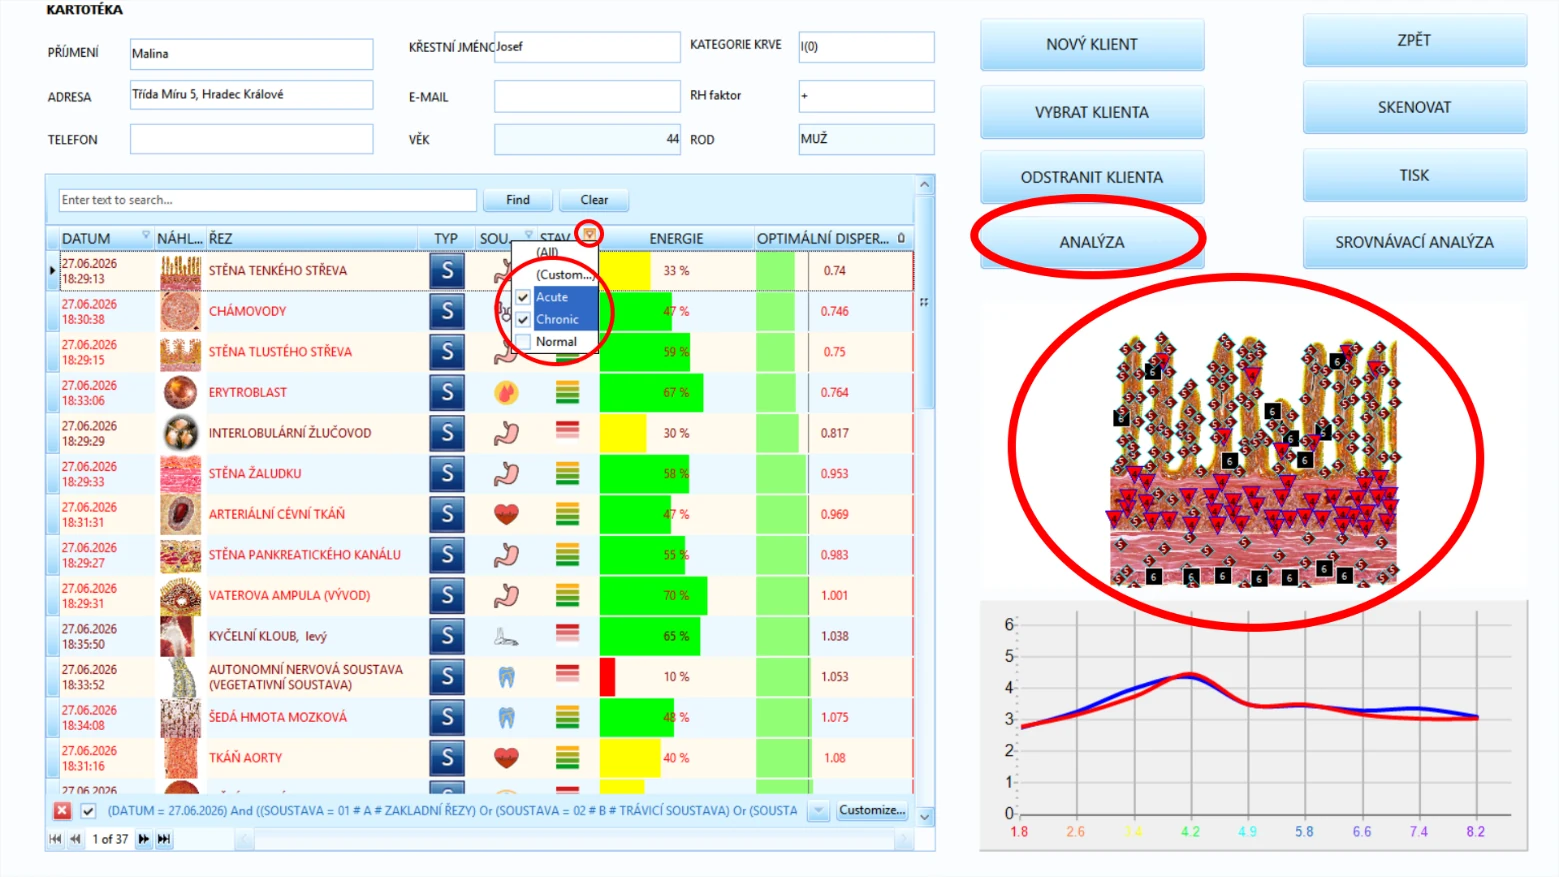Click the heart icon in ARTERIÁLNÍ CÉVNÍ TKÁŇ row
The width and height of the screenshot is (1559, 877).
tap(507, 514)
